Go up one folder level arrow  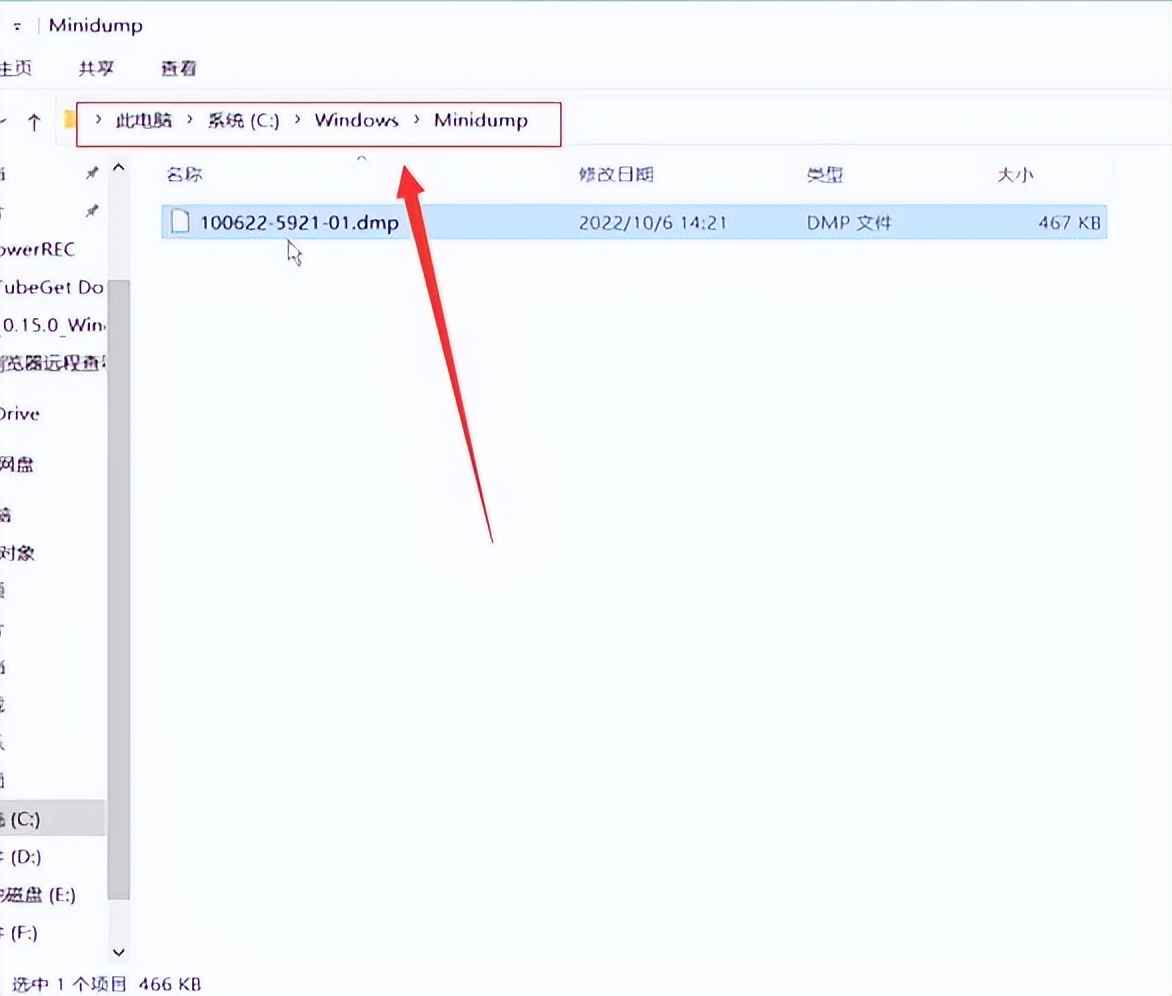click(34, 122)
